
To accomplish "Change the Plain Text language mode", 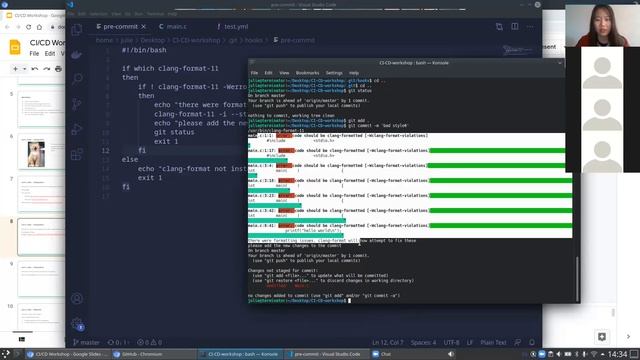I will point(493,342).
